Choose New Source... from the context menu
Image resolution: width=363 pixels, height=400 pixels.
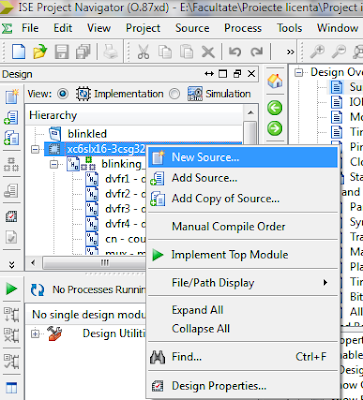[243, 157]
